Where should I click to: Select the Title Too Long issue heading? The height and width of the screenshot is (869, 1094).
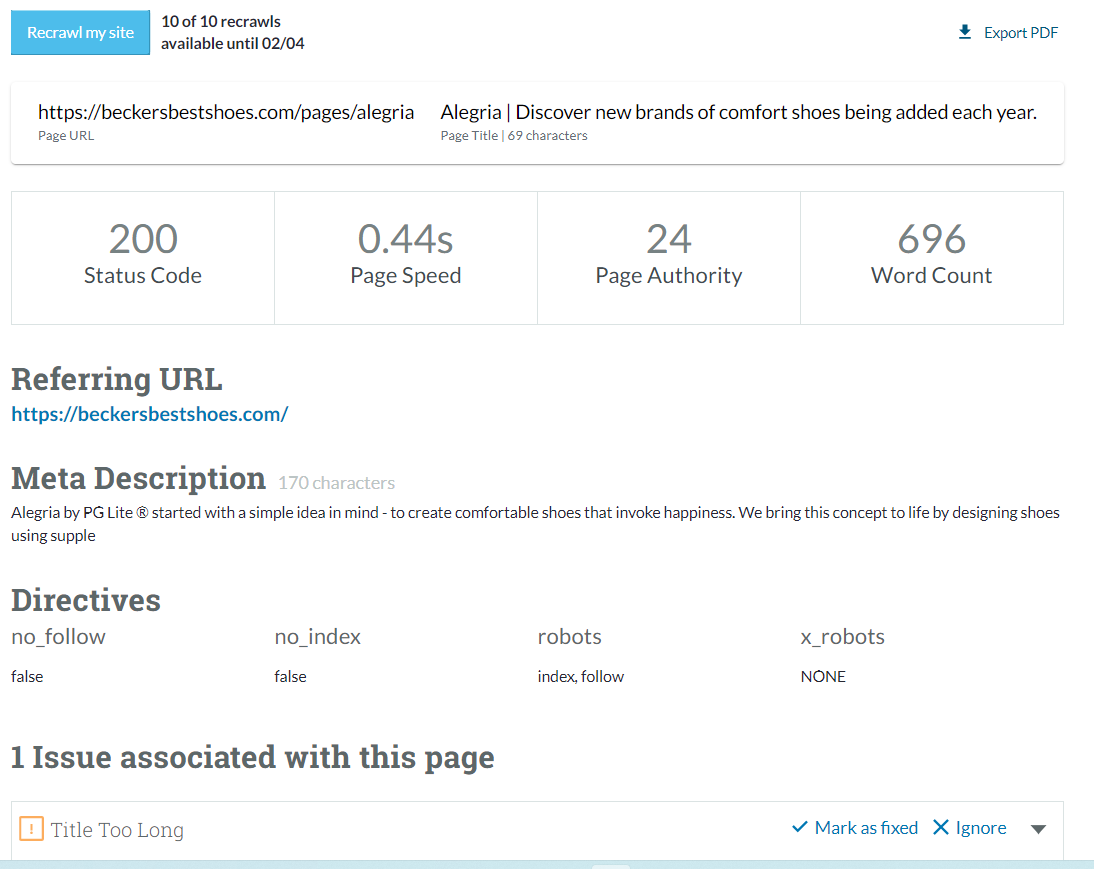pos(117,830)
